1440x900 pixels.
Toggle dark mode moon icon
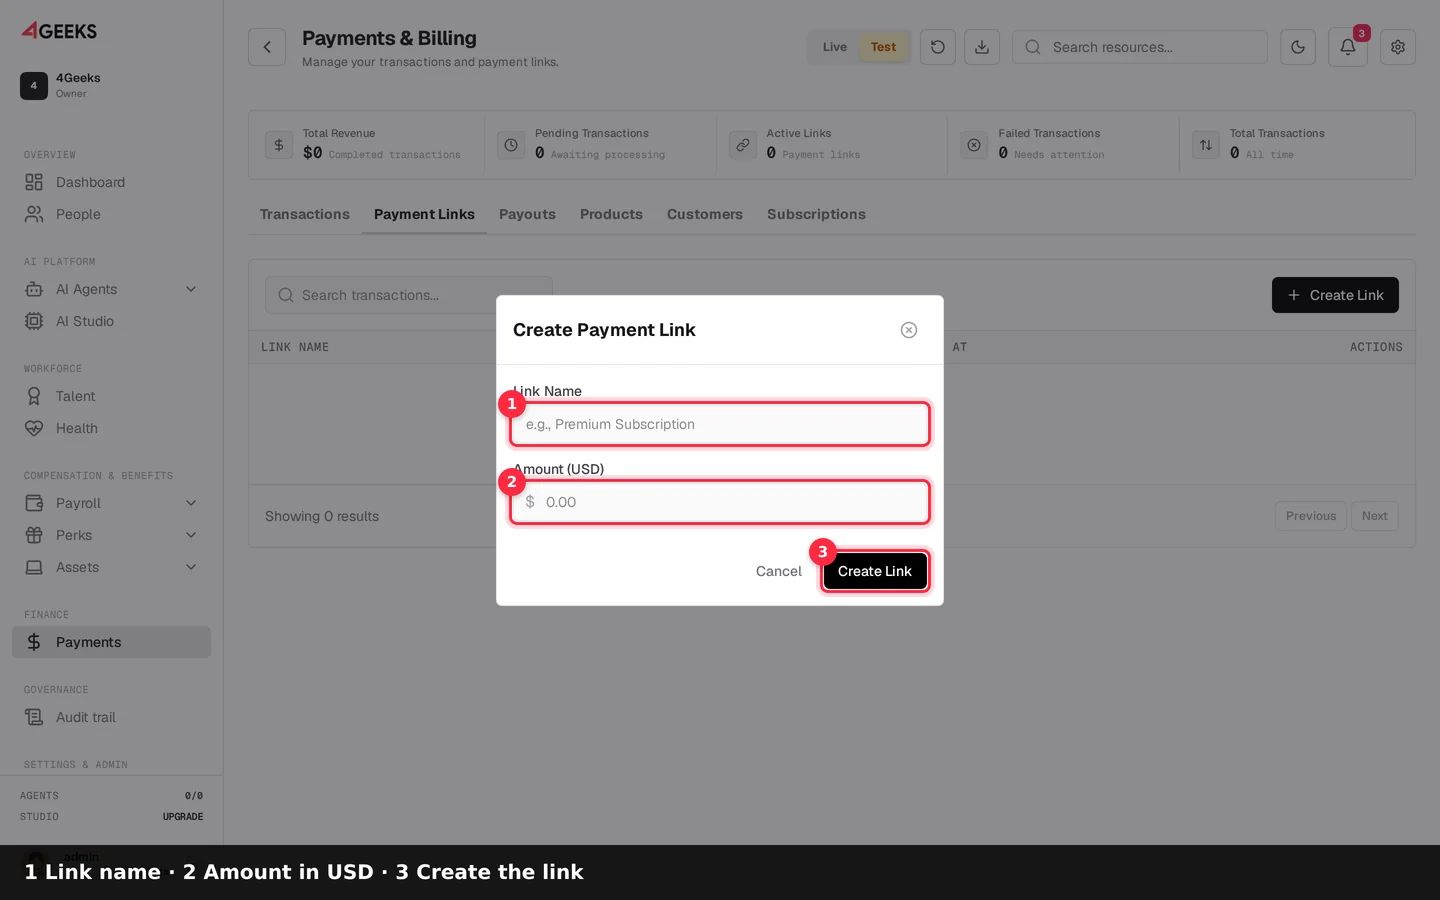(1298, 47)
